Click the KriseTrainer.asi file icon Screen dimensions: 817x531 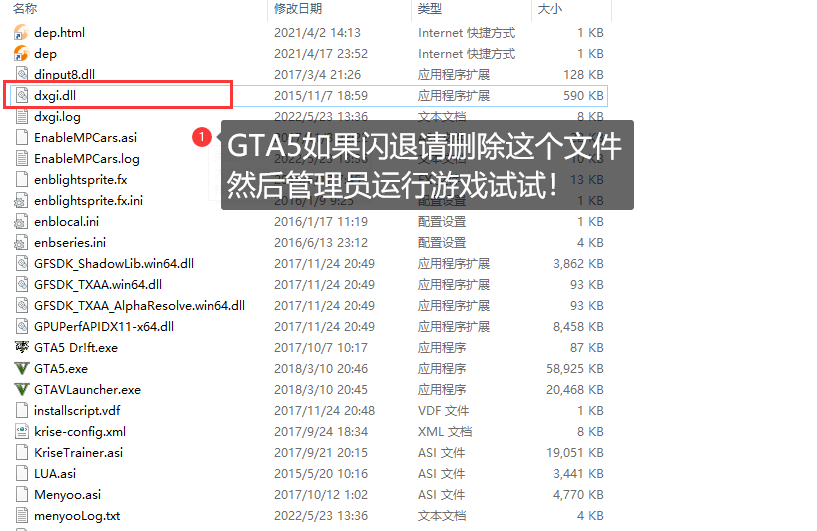pos(21,452)
